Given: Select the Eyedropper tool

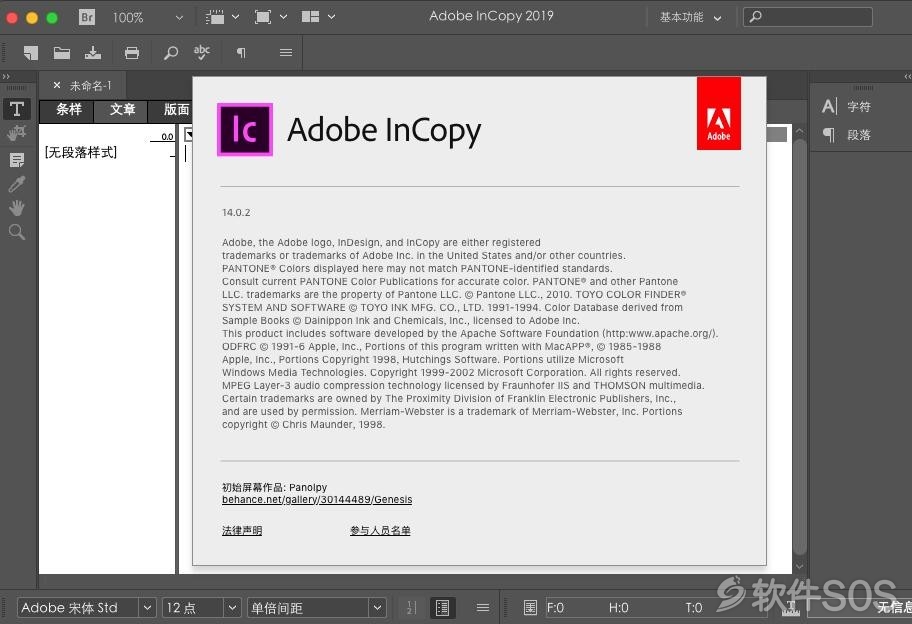Looking at the screenshot, I should (17, 184).
